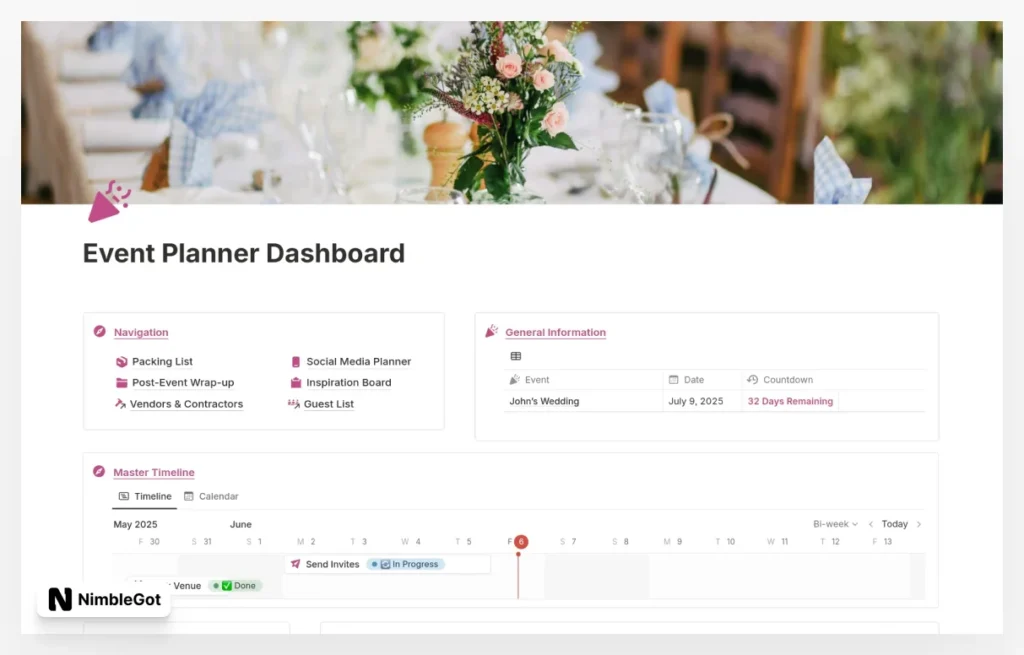This screenshot has width=1024, height=655.
Task: Open the Bi-week range dropdown
Action: [x=835, y=524]
